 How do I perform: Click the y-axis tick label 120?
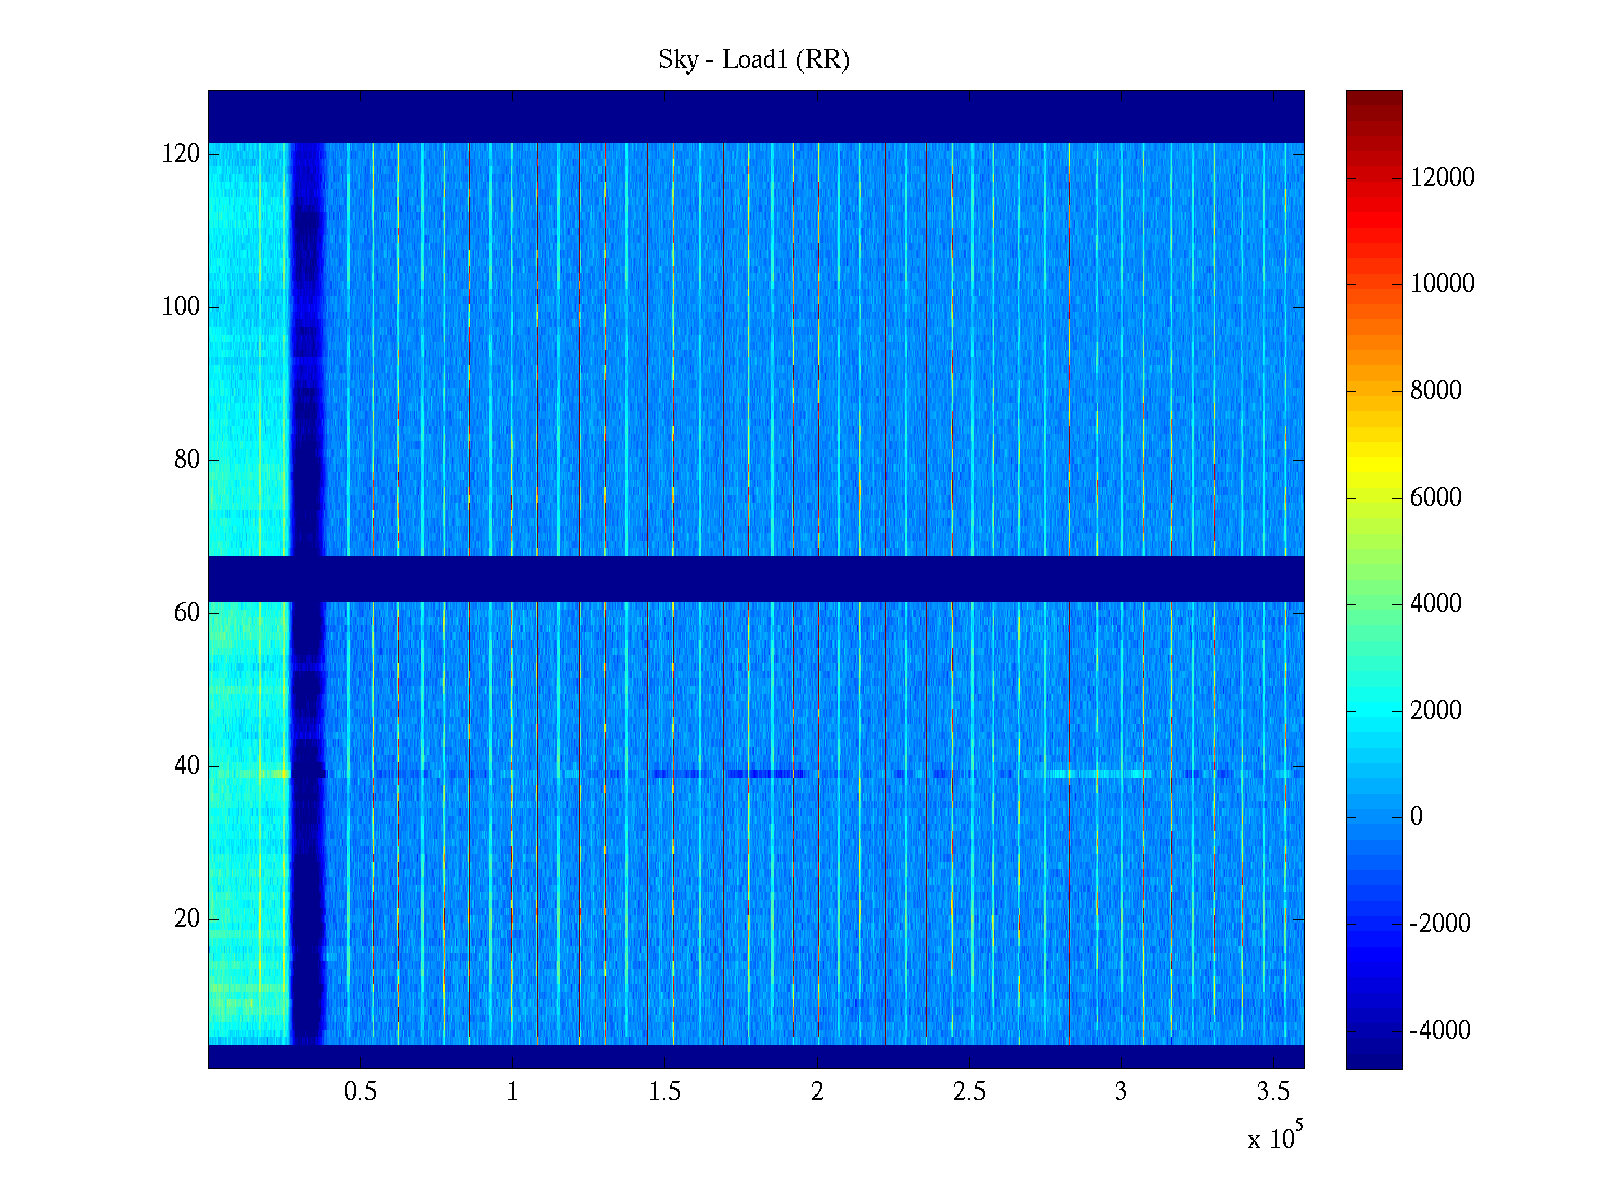(x=181, y=154)
